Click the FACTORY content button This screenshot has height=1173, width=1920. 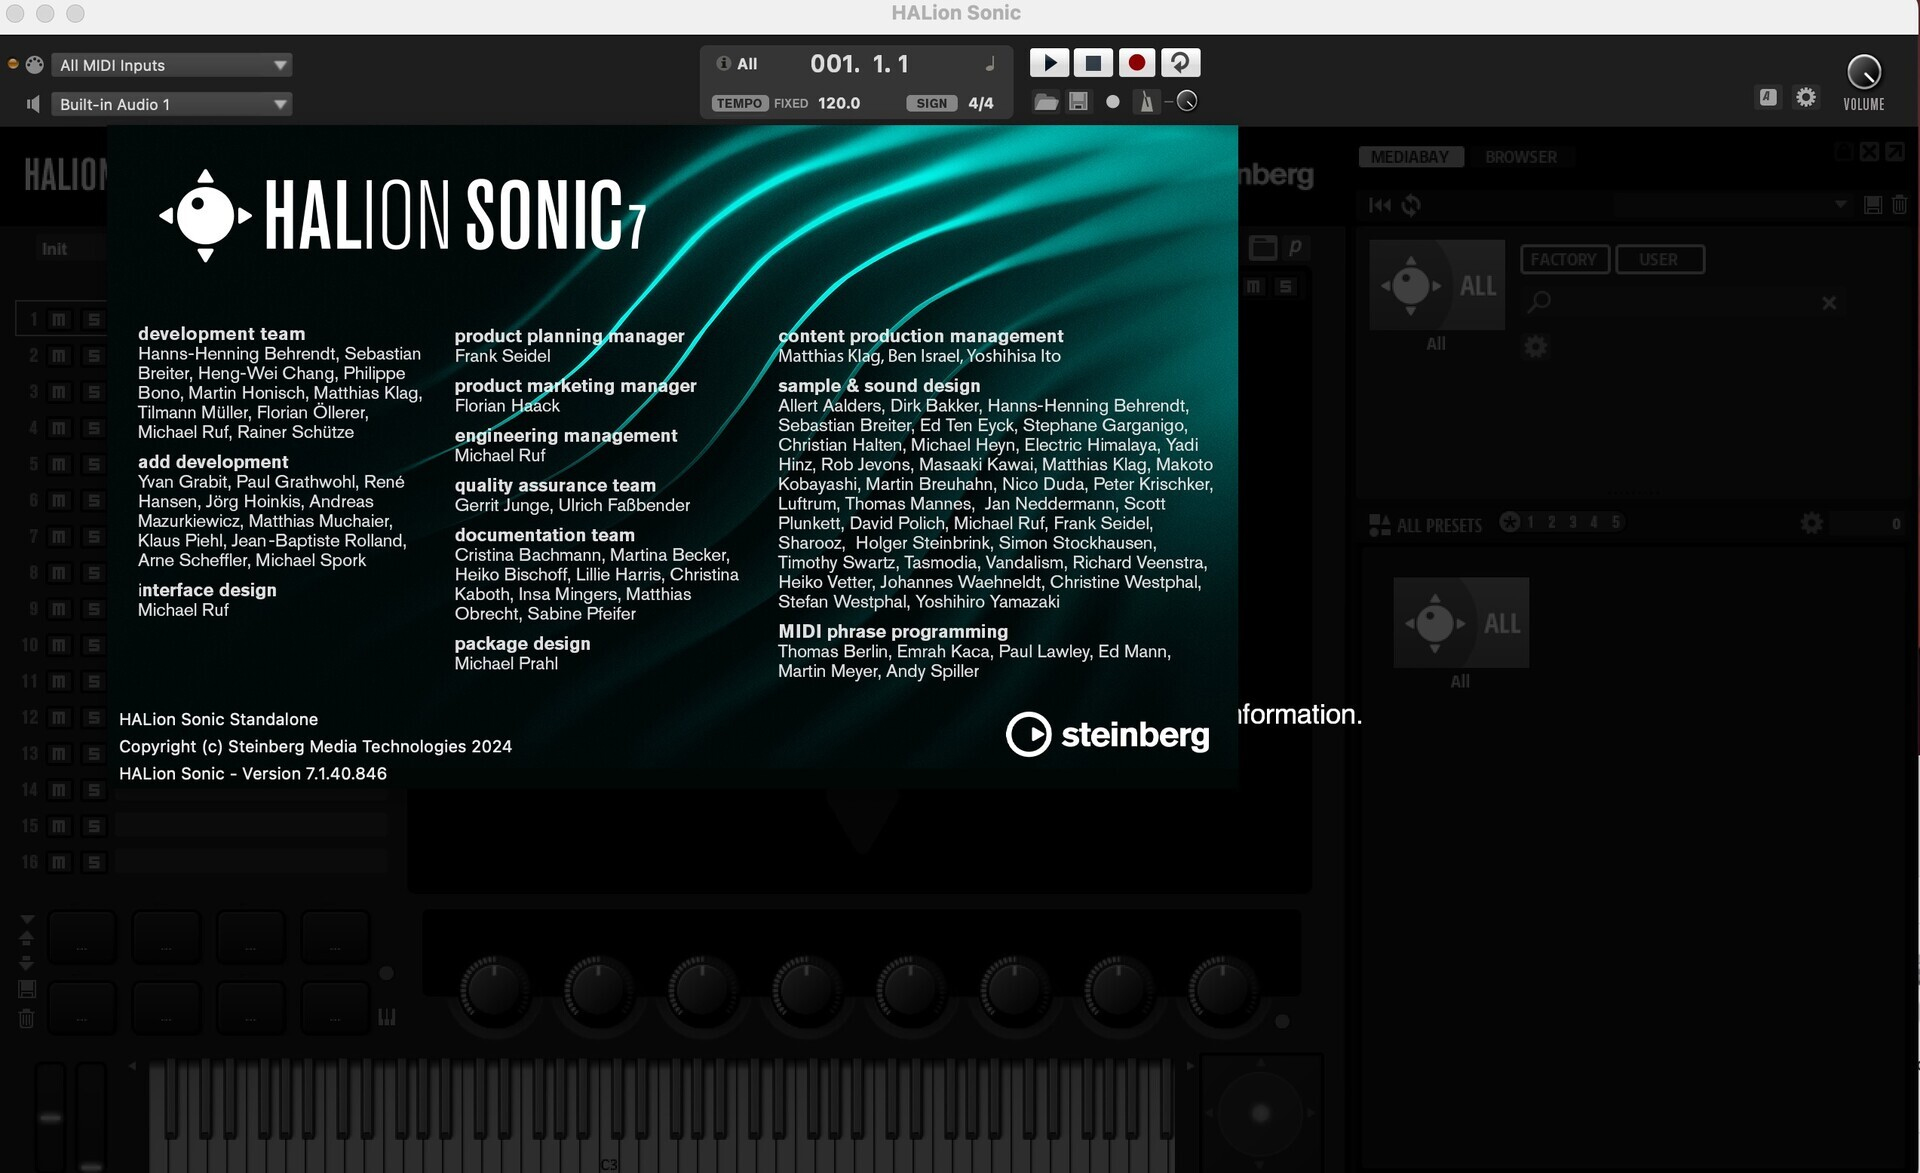point(1564,259)
